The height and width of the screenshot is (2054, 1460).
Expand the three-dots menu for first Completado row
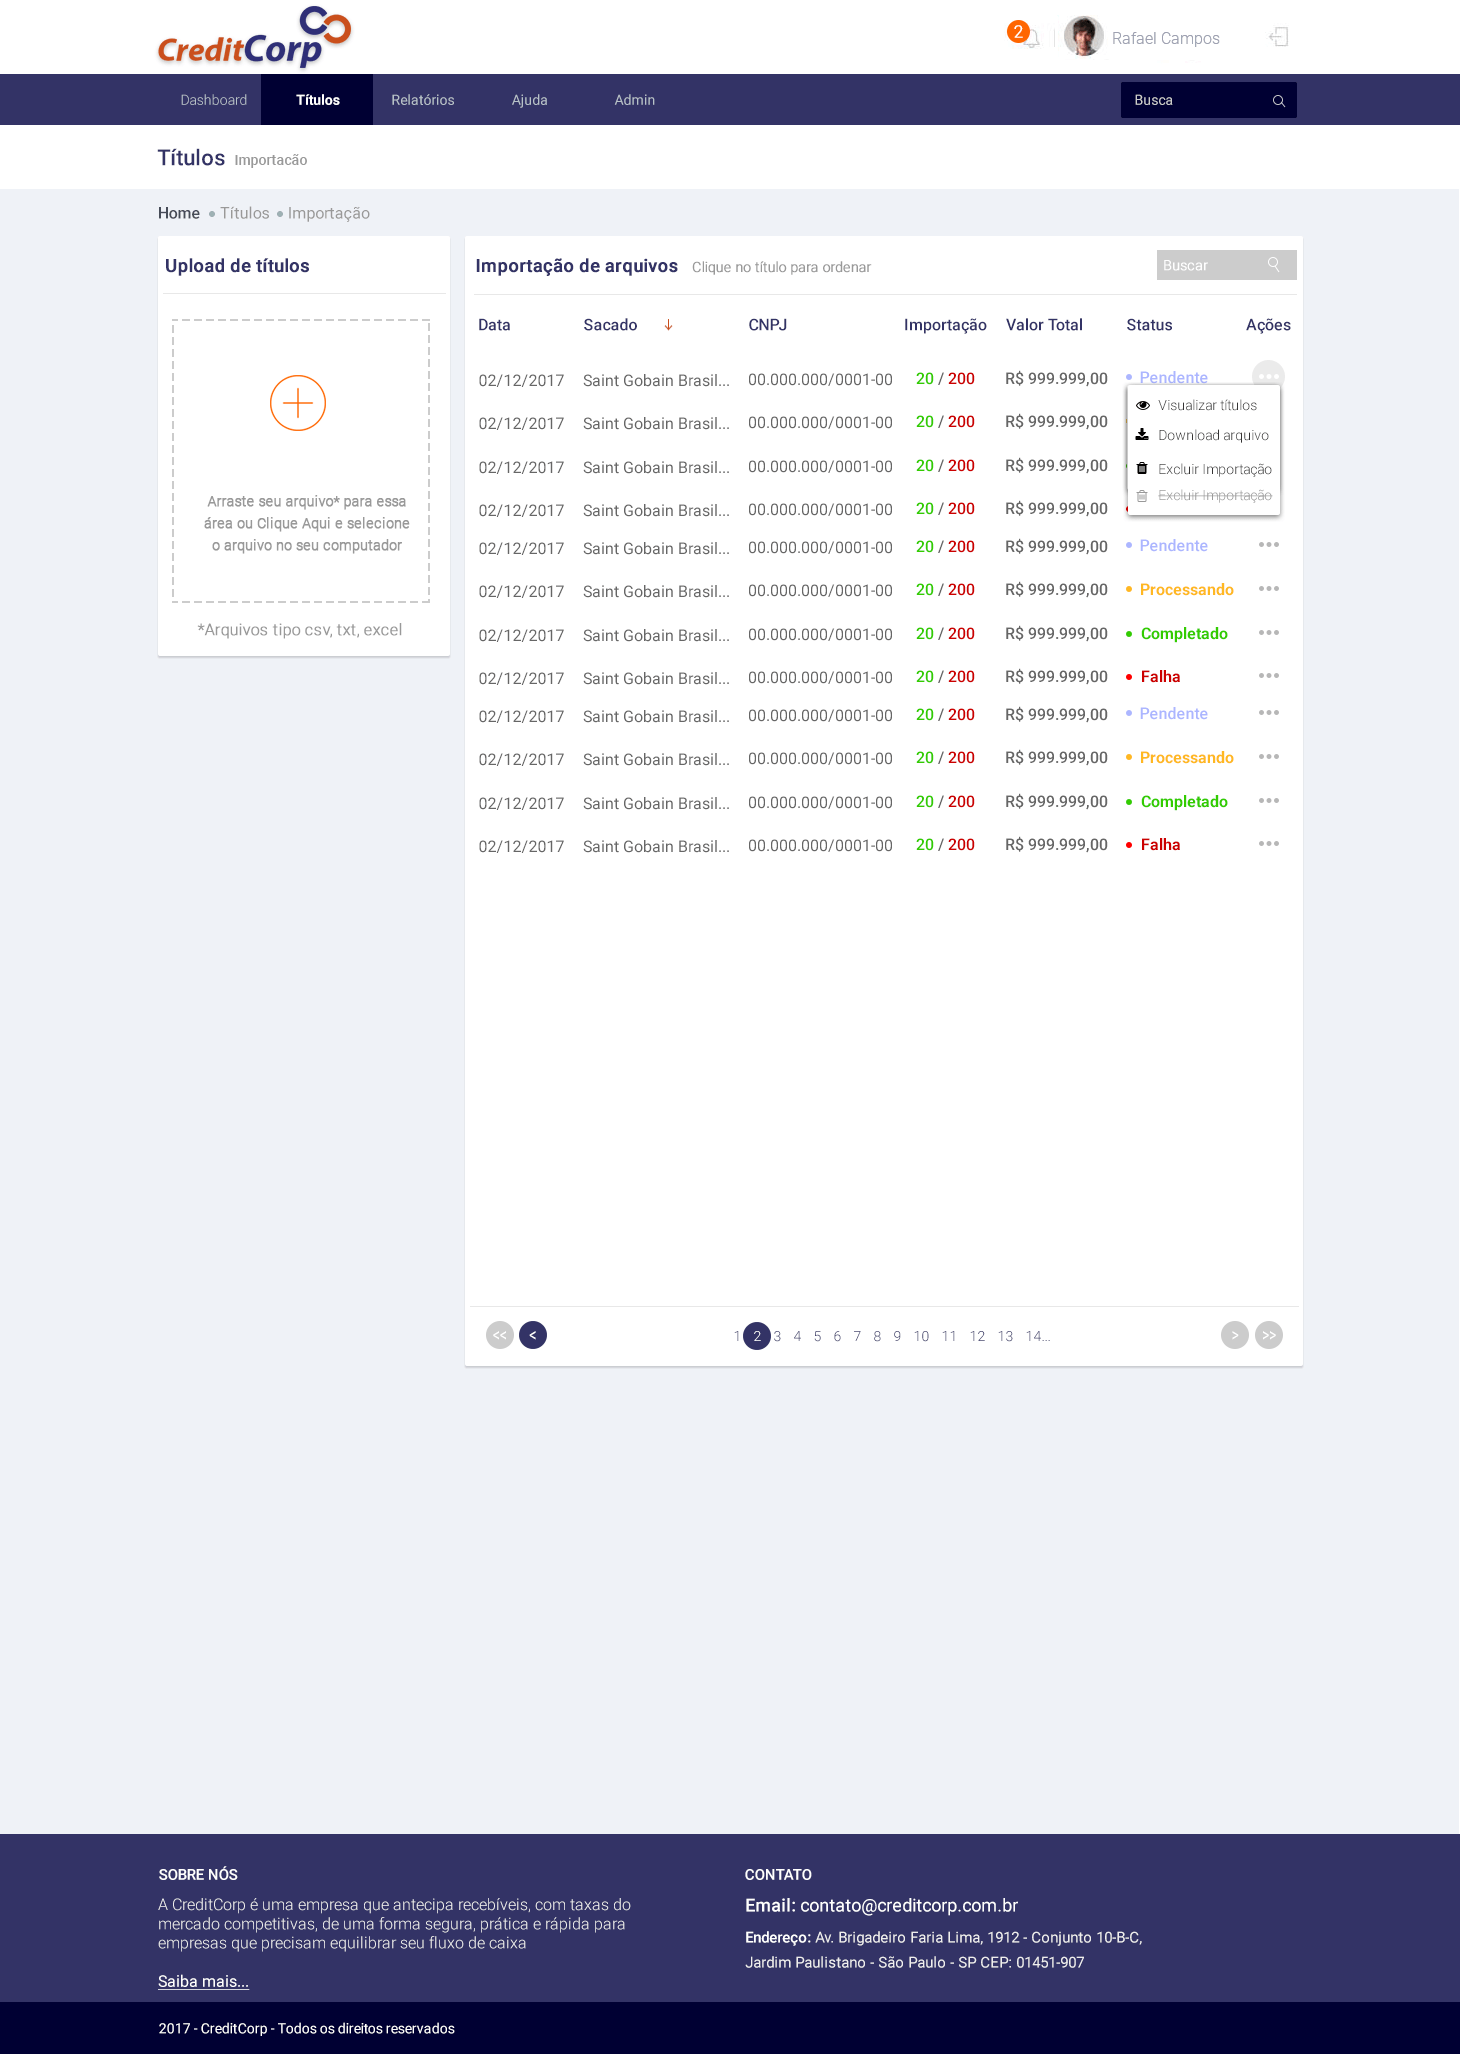[x=1268, y=633]
